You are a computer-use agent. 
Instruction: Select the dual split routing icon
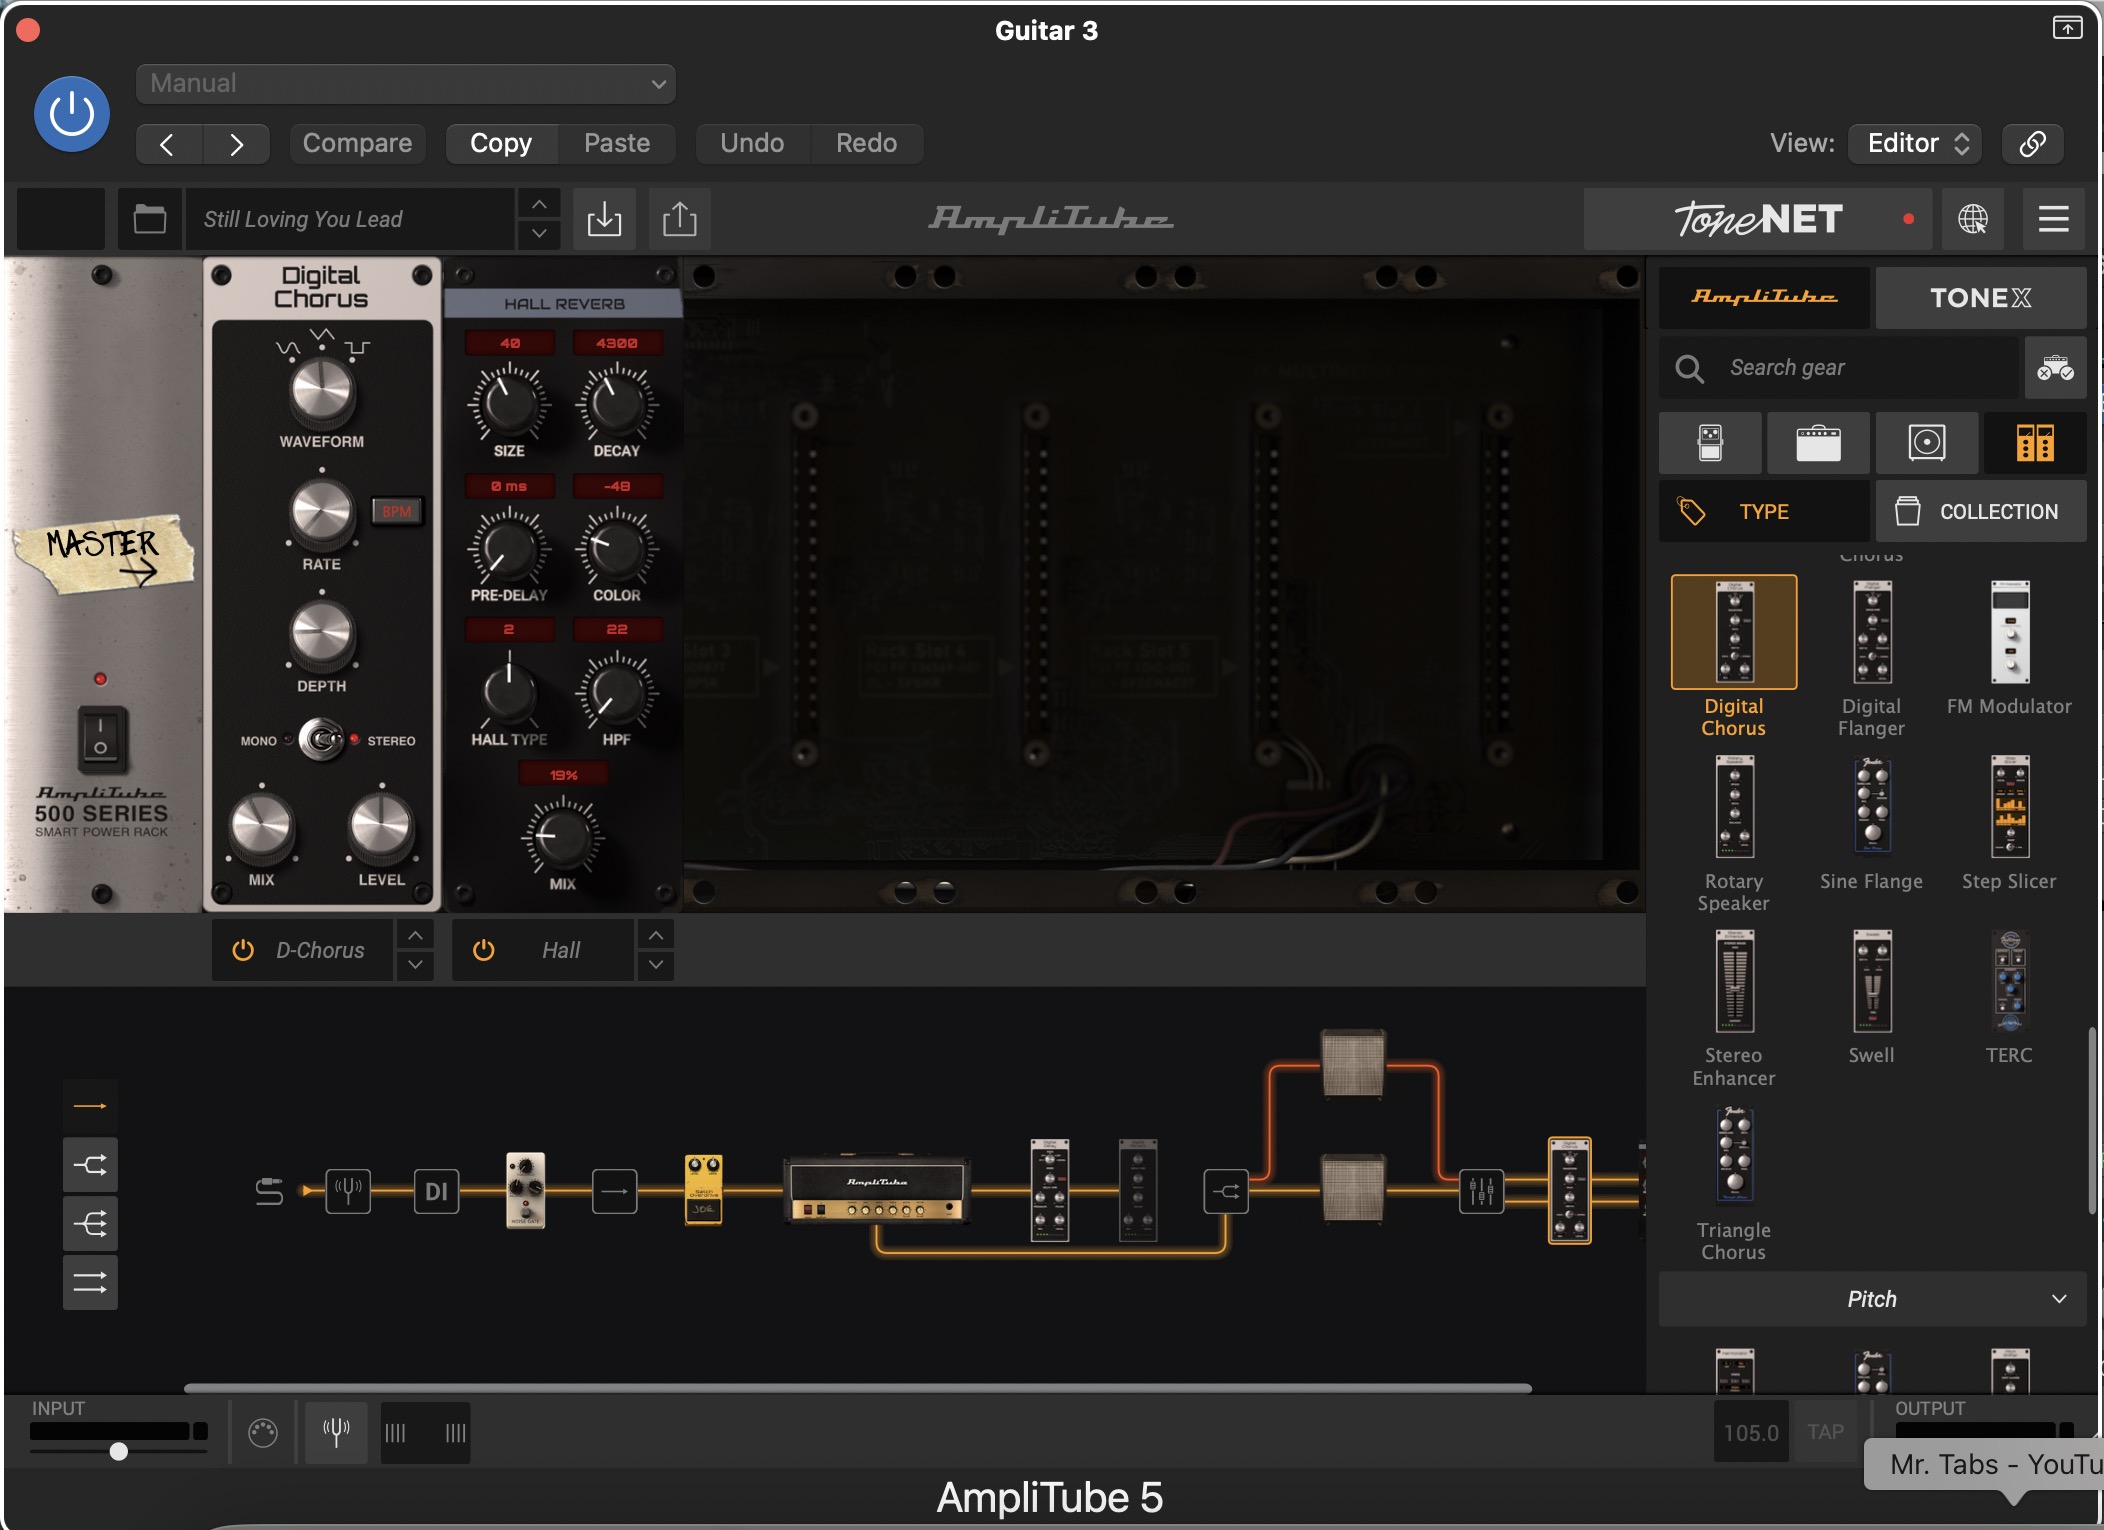coord(90,1165)
